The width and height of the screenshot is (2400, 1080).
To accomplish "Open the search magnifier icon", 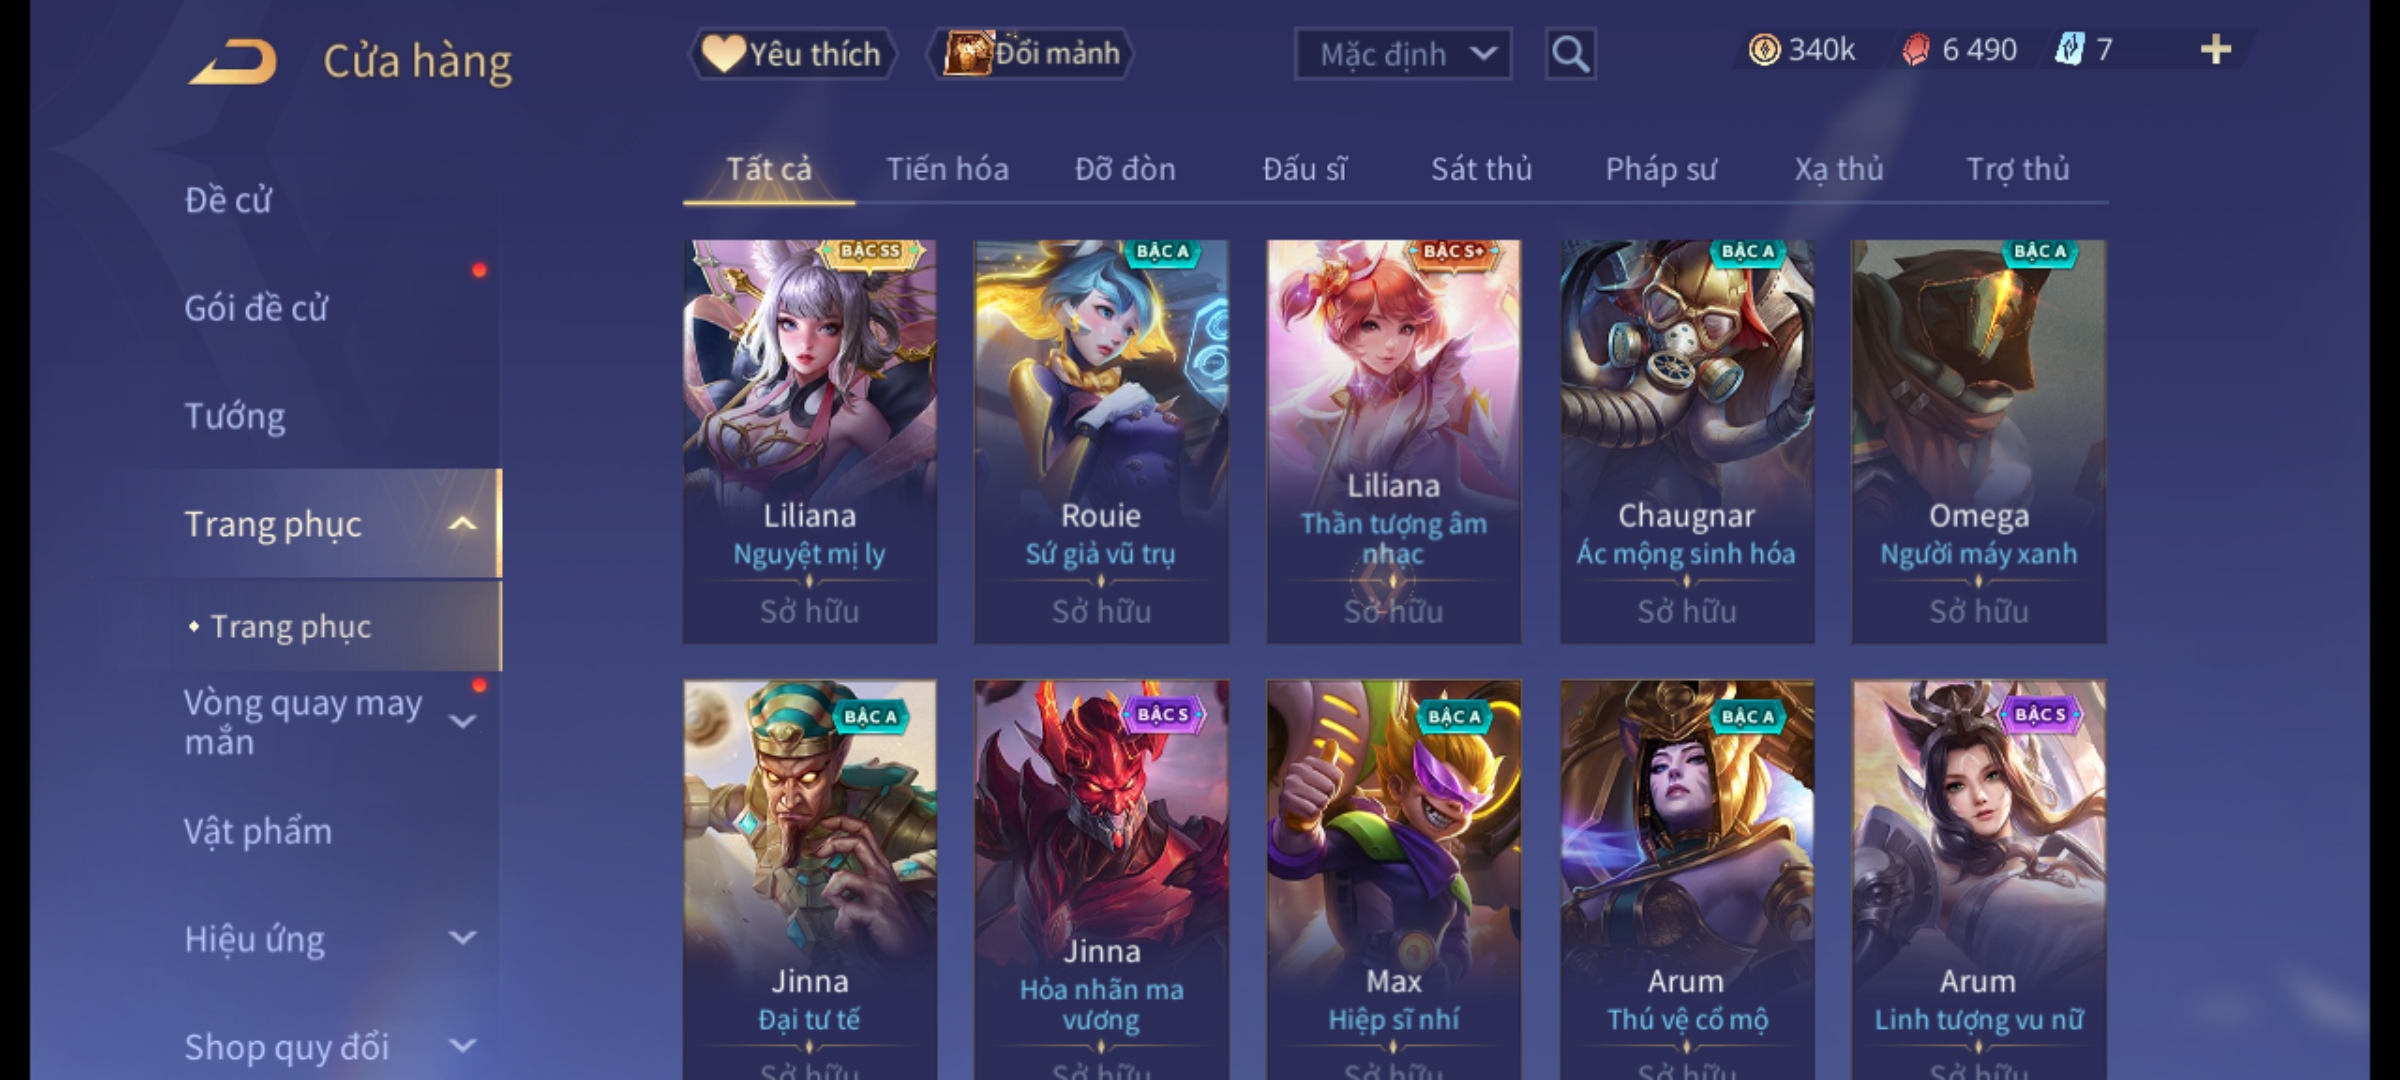I will (1570, 54).
